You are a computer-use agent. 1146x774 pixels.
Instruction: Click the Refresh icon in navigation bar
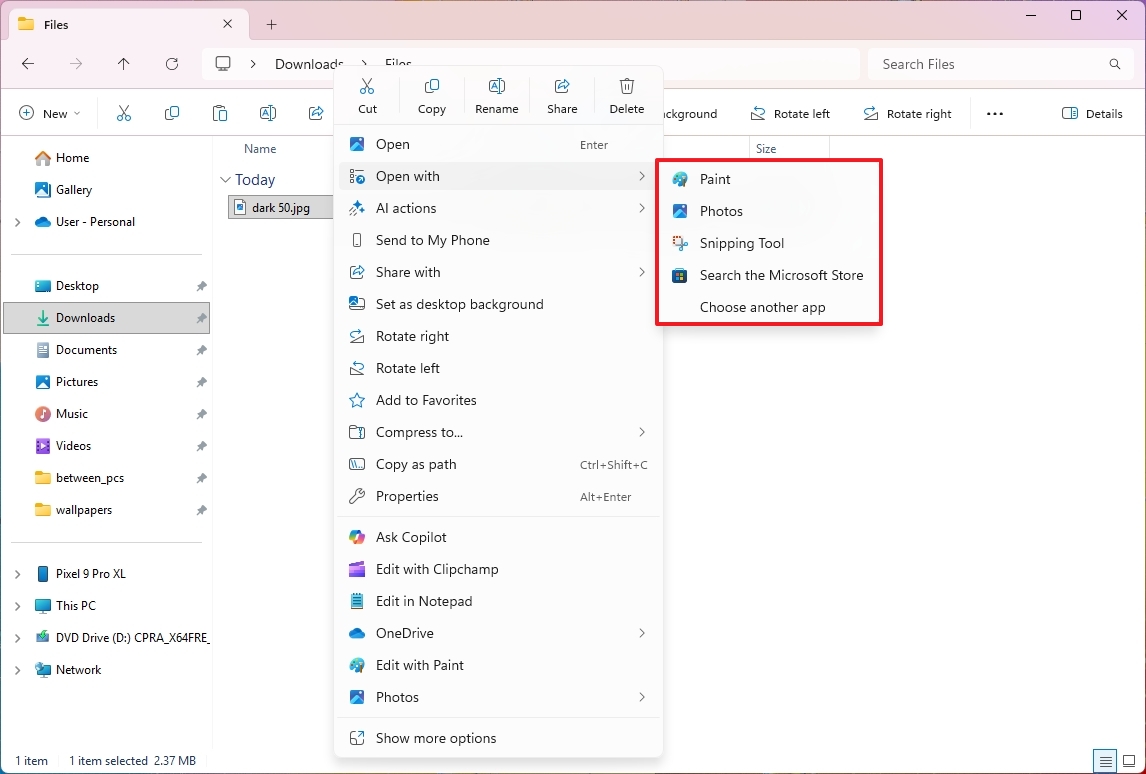(x=172, y=64)
